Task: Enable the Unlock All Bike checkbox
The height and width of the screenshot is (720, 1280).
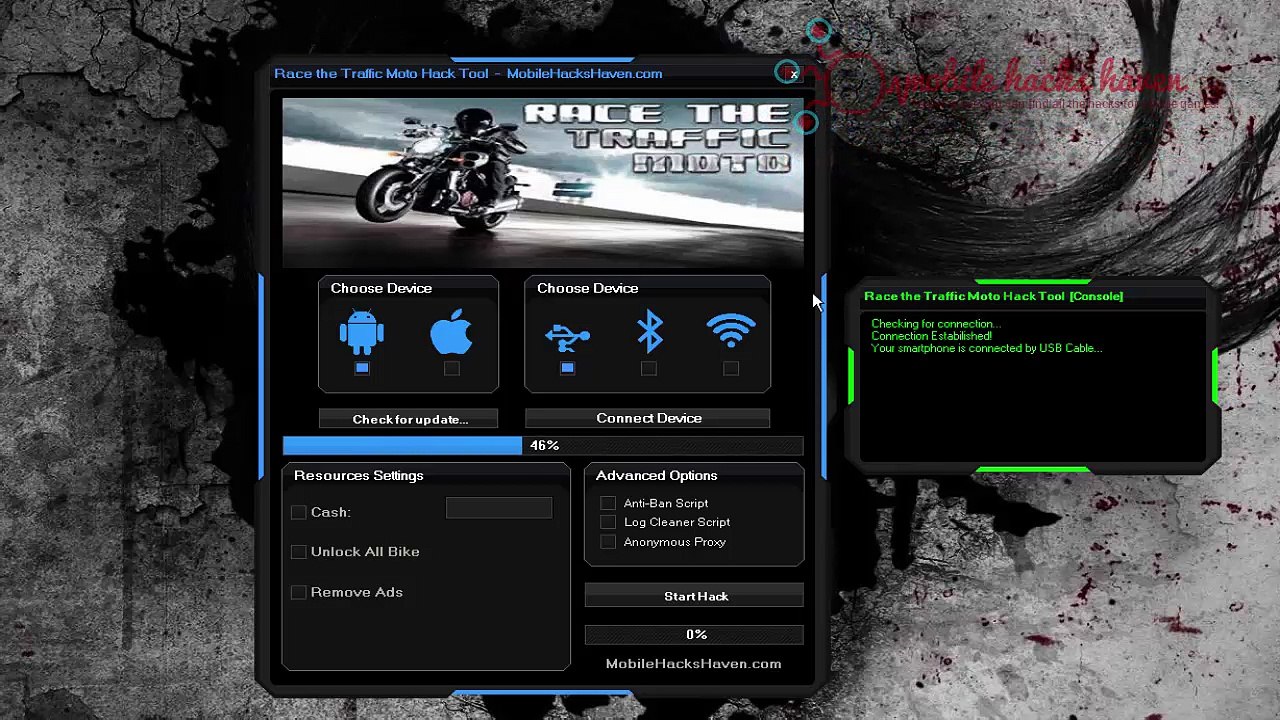Action: 298,552
